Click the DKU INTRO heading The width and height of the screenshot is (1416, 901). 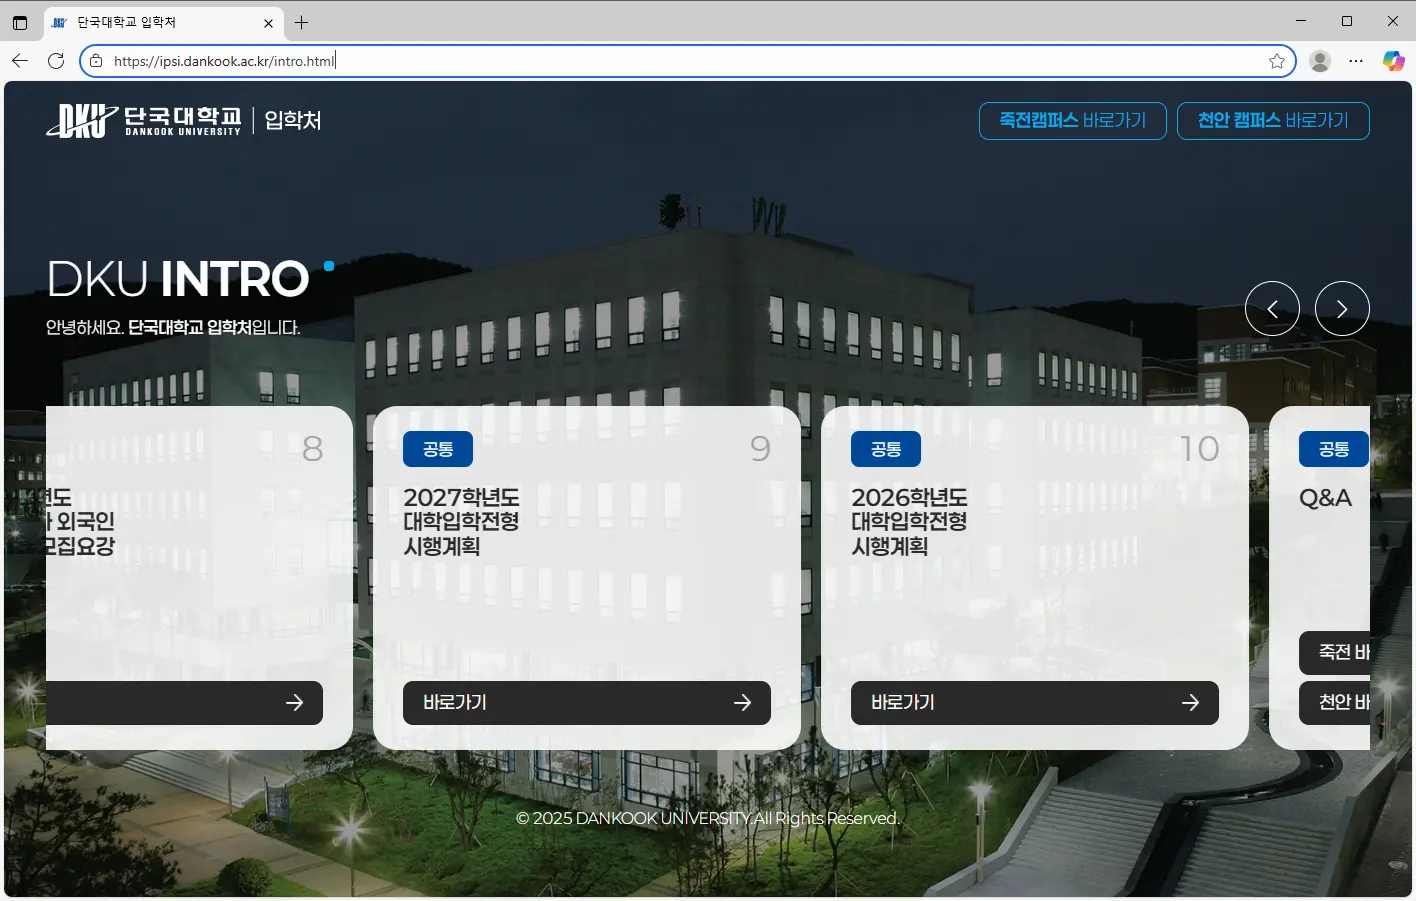click(178, 279)
